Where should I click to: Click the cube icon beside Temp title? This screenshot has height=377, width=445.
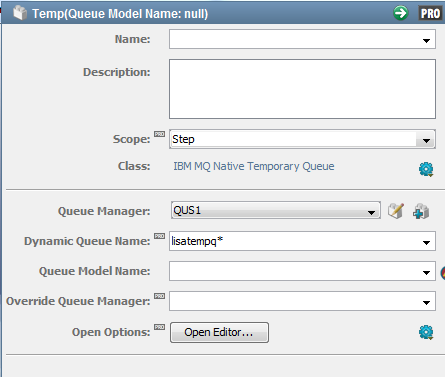point(20,13)
